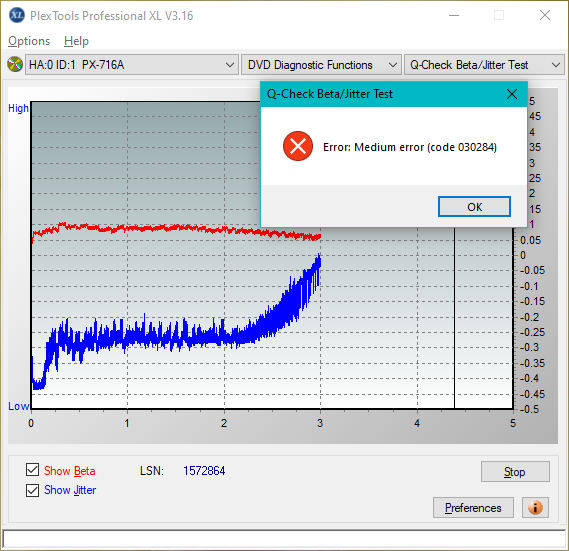Click the PlexTools XL logo icon
This screenshot has height=551, width=569.
tap(16, 15)
